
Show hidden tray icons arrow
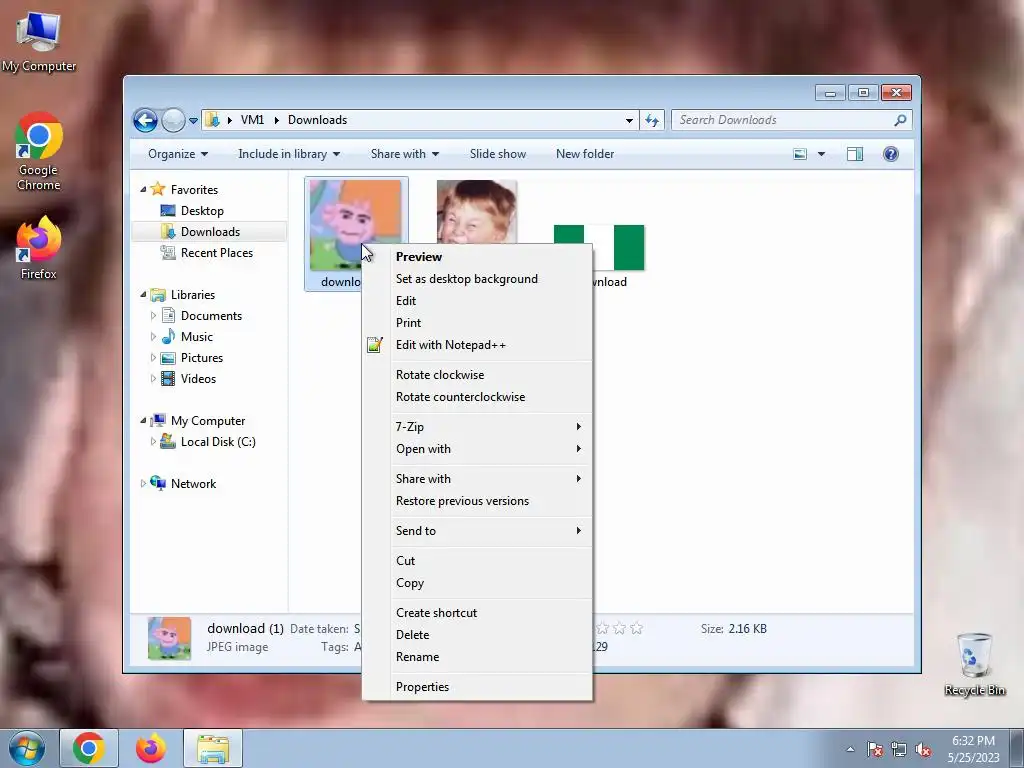850,749
